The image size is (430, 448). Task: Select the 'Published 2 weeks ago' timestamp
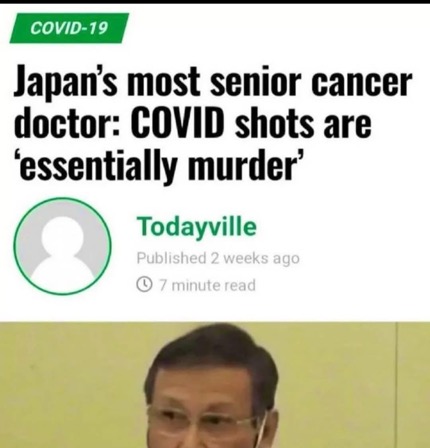[x=218, y=258]
